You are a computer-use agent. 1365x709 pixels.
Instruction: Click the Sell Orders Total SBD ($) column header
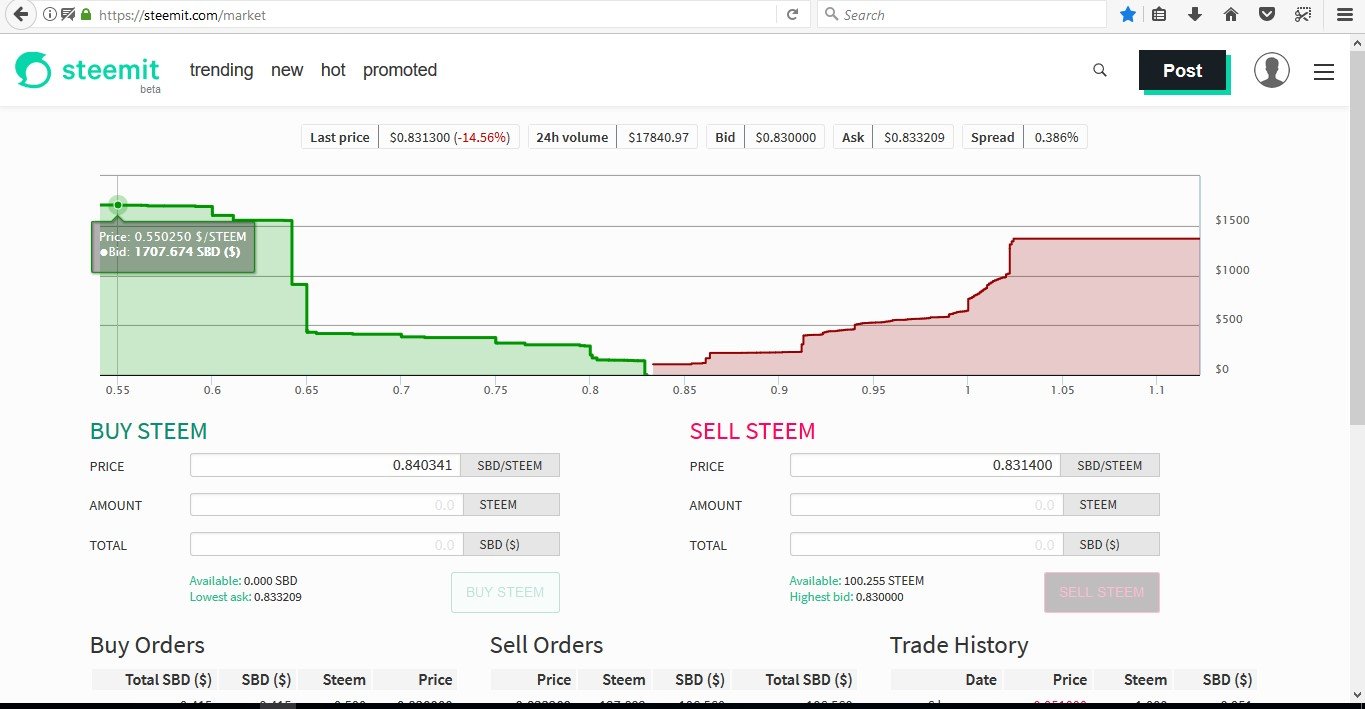(x=809, y=680)
